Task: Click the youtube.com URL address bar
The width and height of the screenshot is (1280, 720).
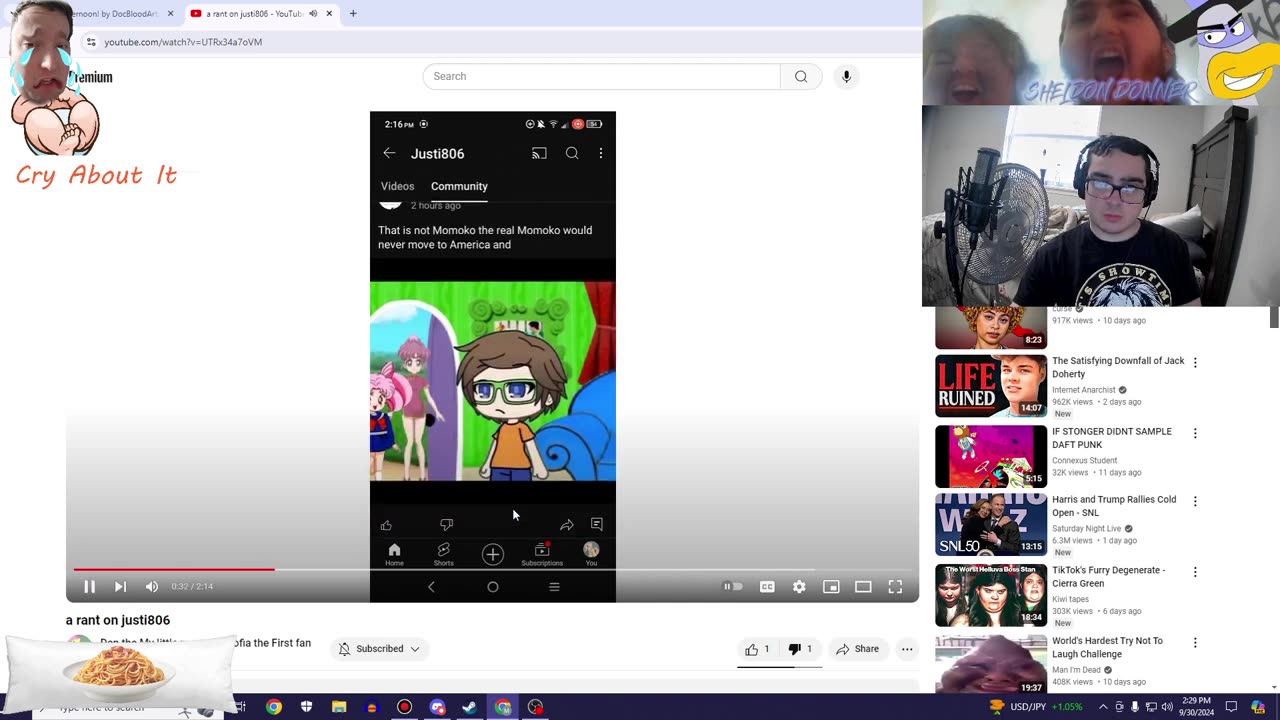Action: pyautogui.click(x=183, y=42)
